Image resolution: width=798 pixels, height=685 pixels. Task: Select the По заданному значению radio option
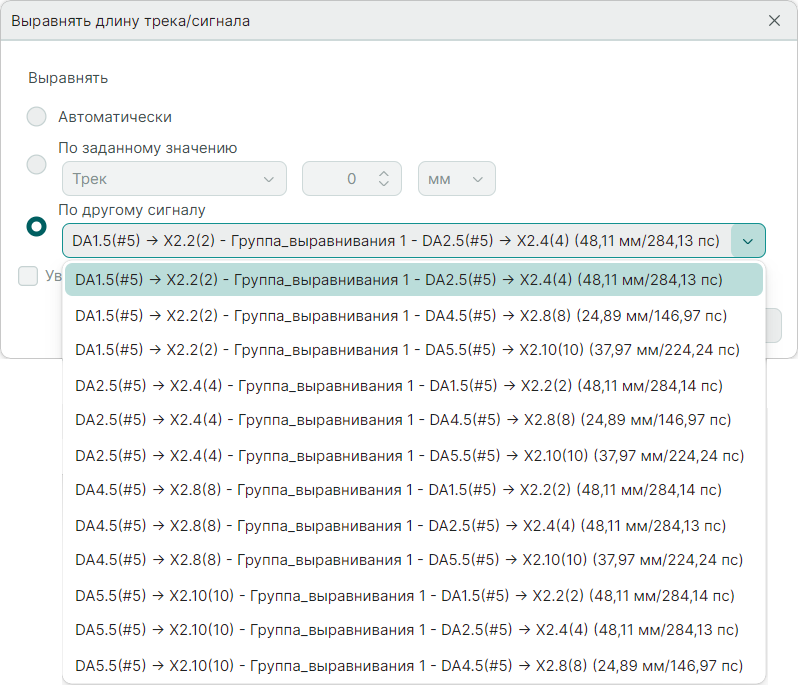(x=37, y=164)
